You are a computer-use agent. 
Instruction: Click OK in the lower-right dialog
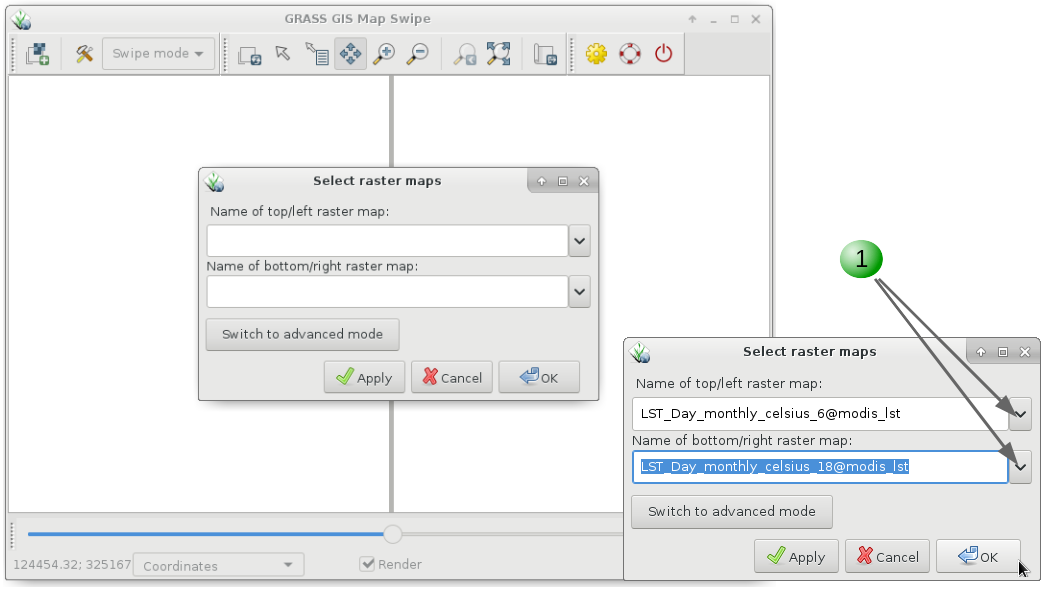click(978, 557)
